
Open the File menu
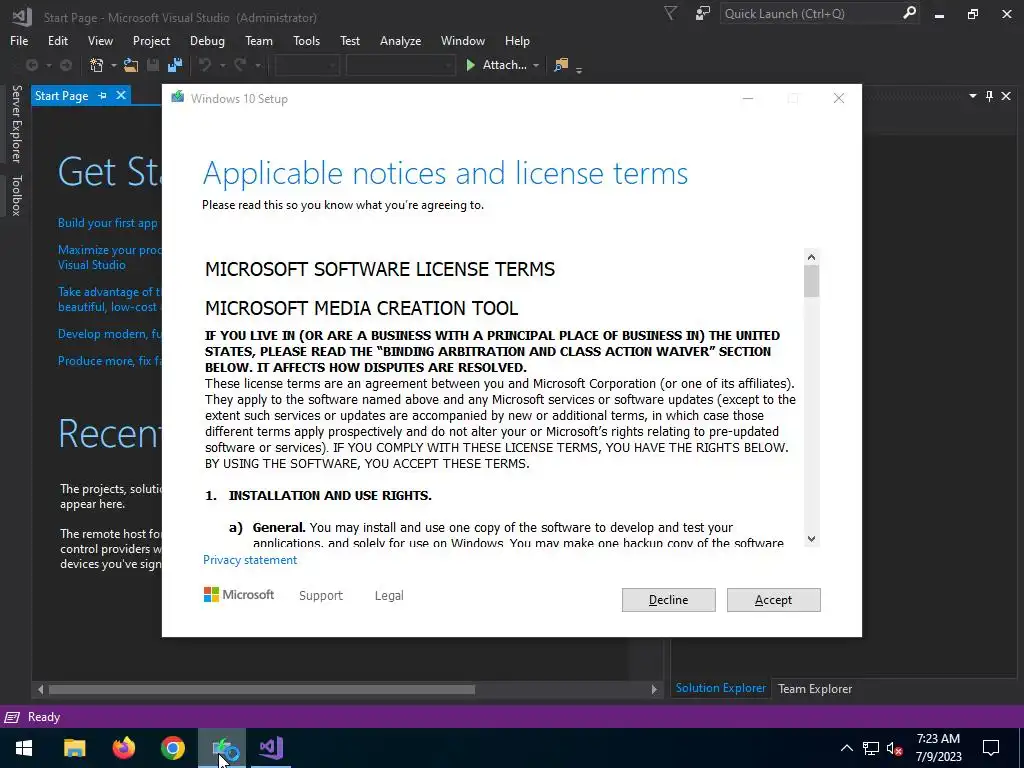pos(19,40)
